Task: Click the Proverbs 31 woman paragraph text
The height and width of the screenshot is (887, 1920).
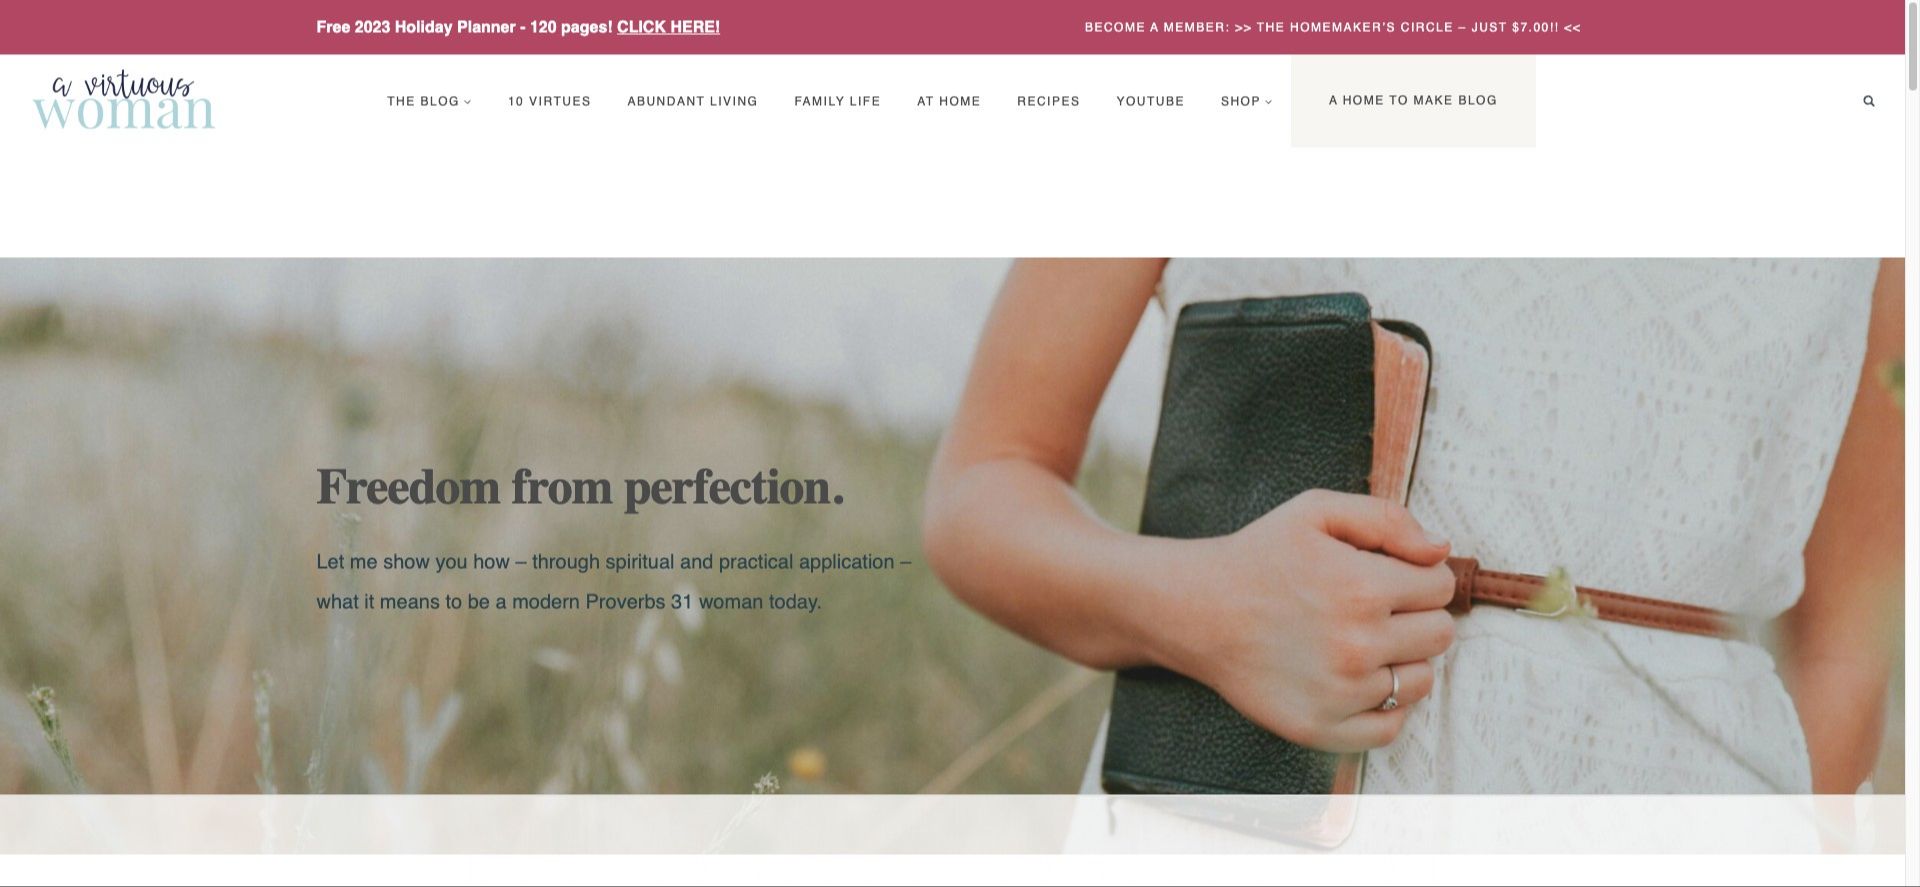Action: tap(613, 582)
